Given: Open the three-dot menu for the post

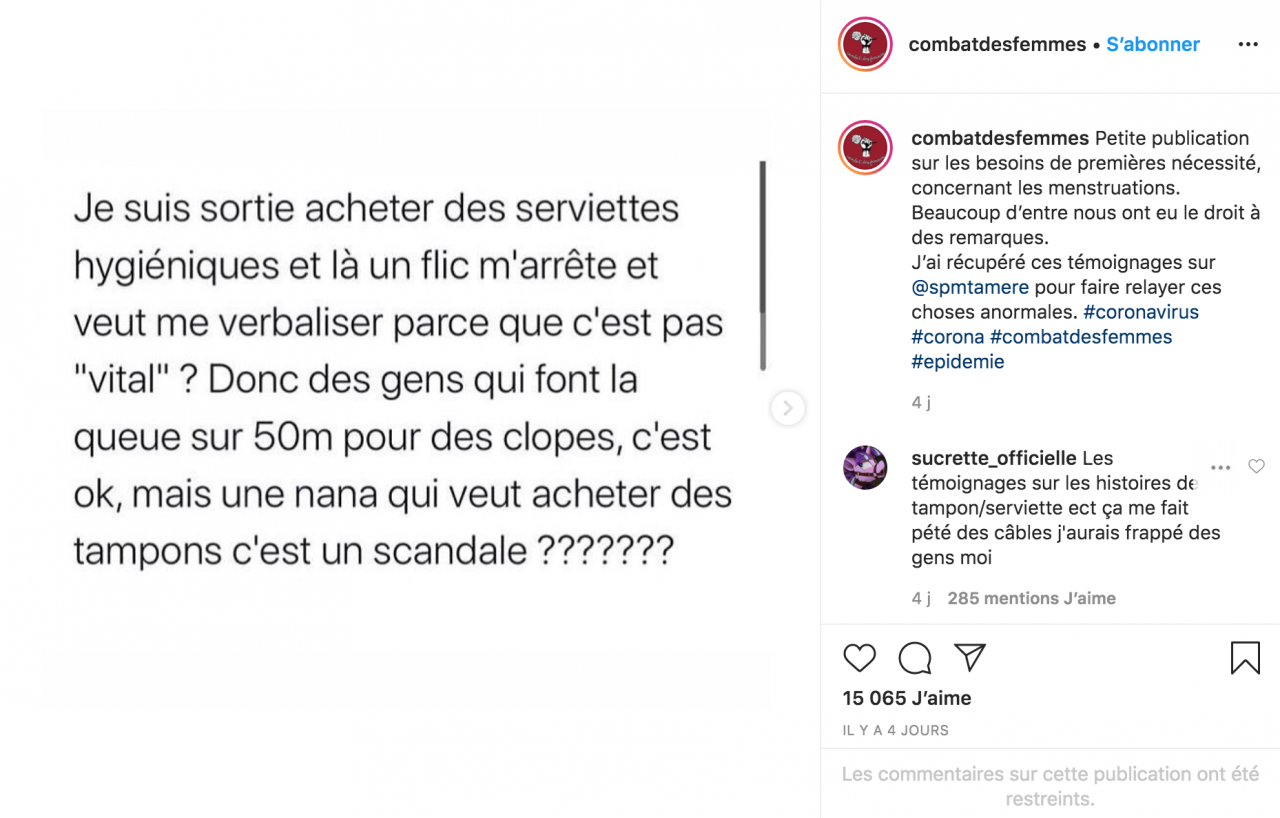Looking at the screenshot, I should click(1247, 44).
